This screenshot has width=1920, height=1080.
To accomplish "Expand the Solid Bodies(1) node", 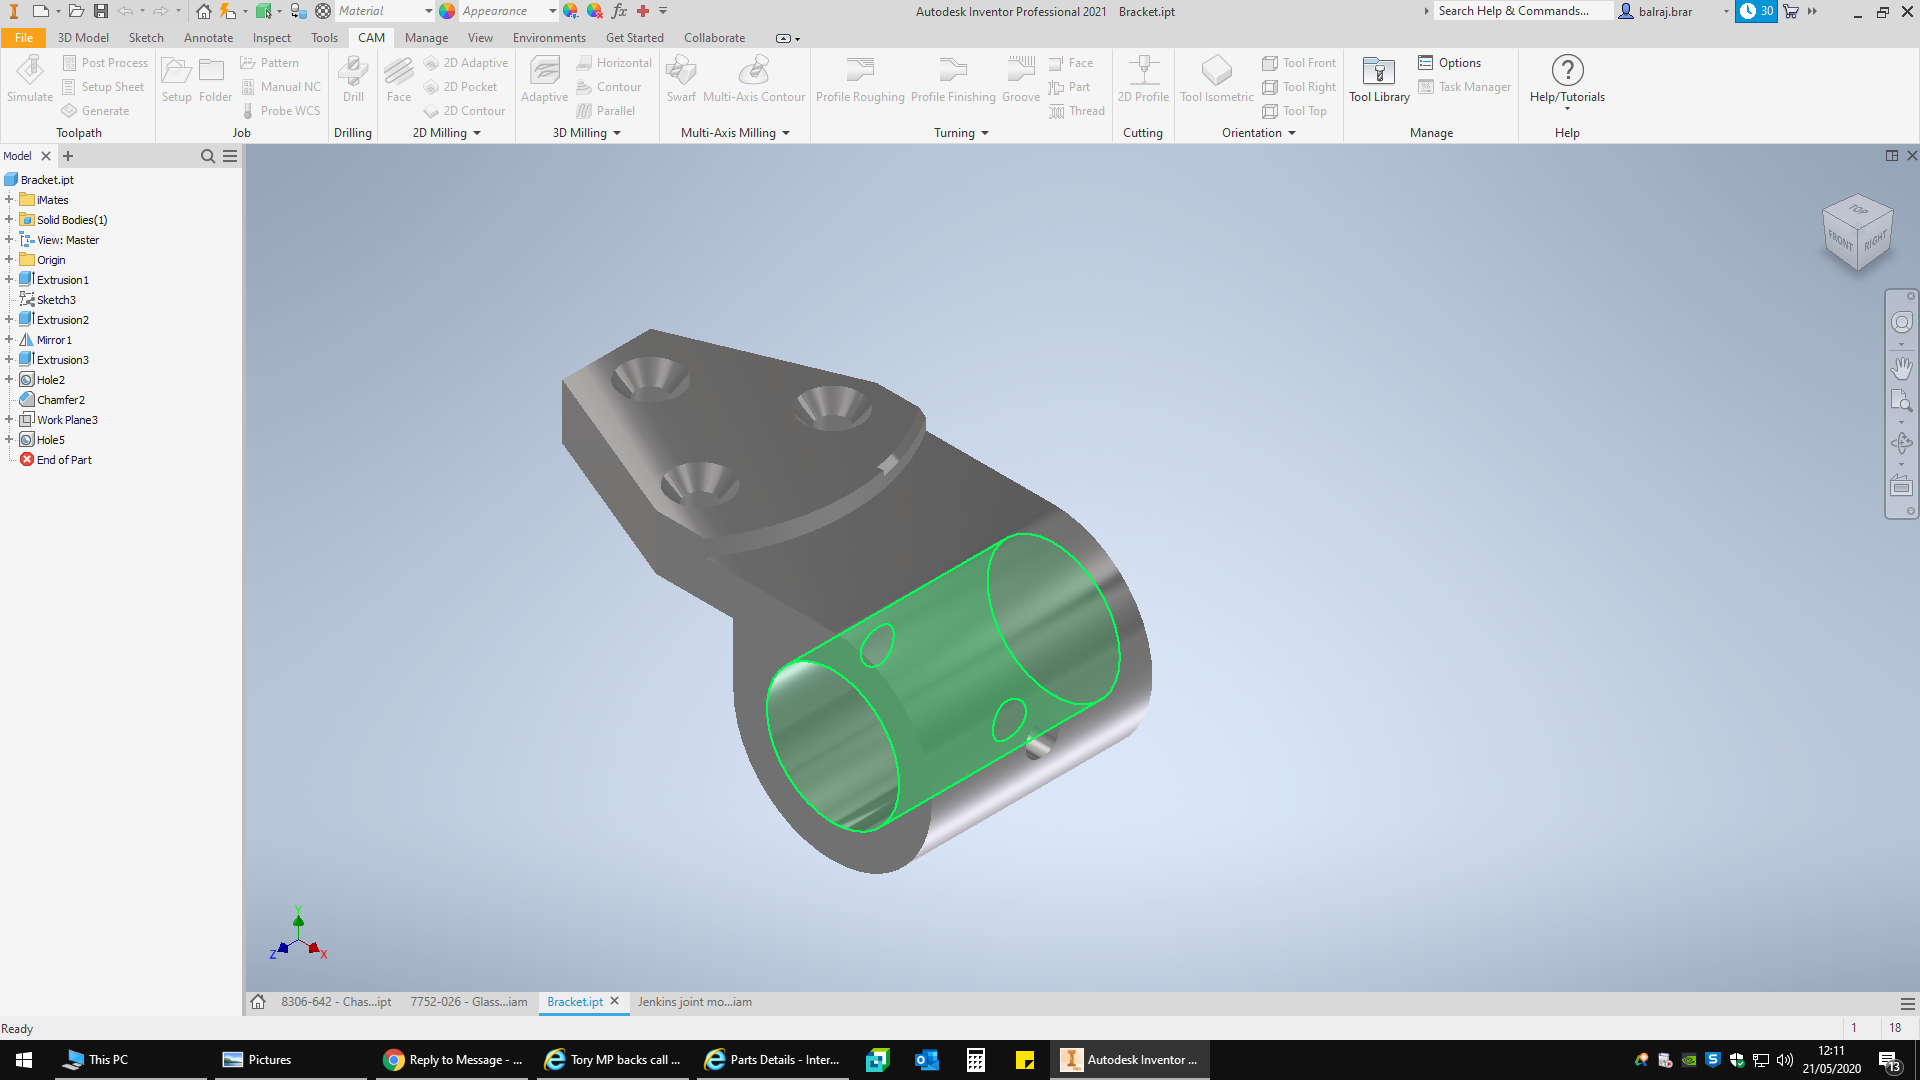I will [9, 220].
